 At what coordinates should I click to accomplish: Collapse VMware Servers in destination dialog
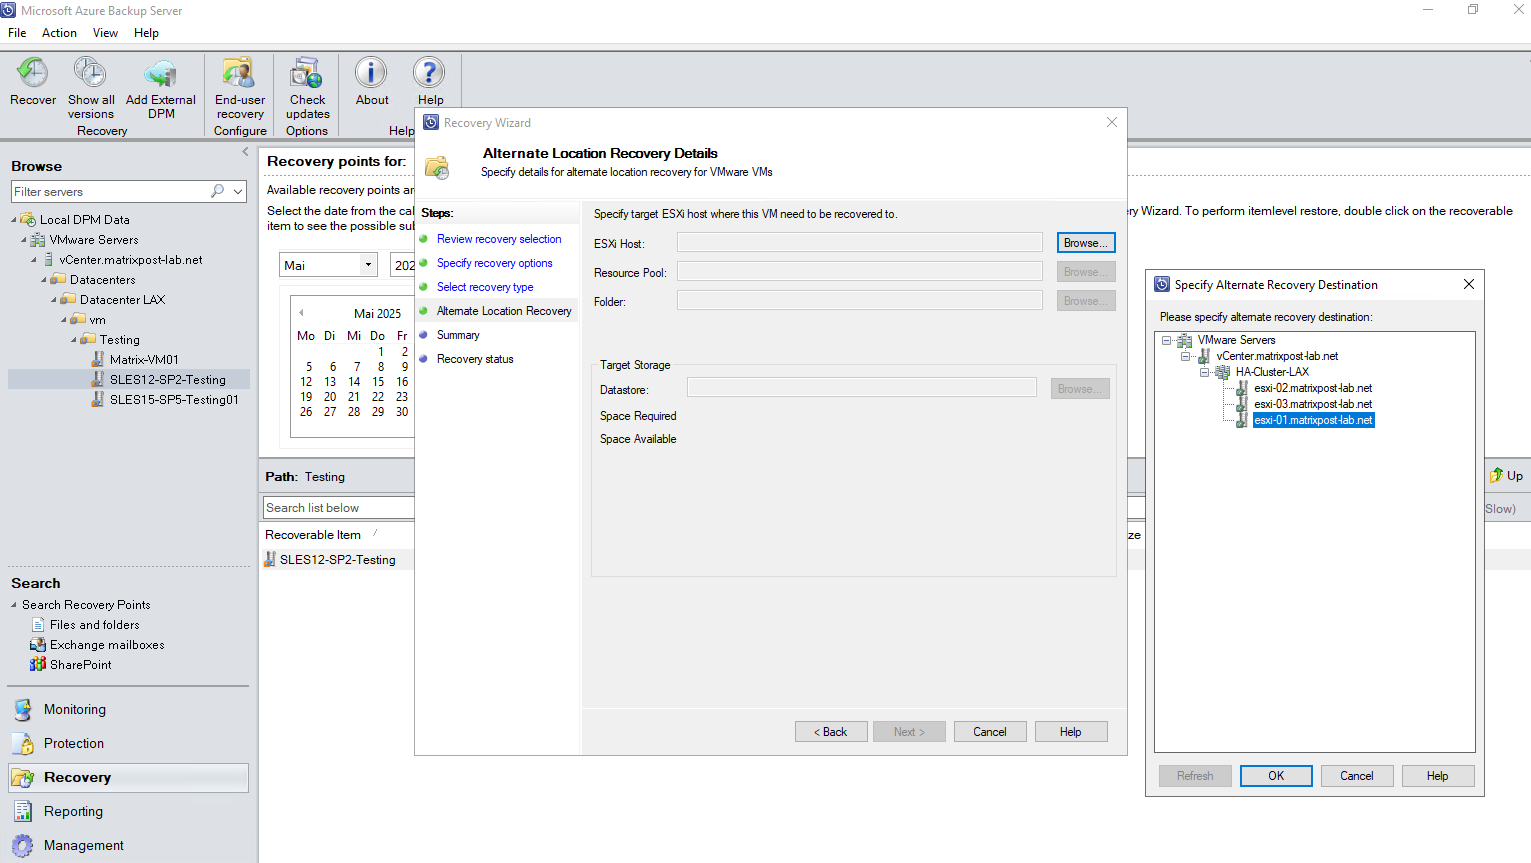(1166, 340)
